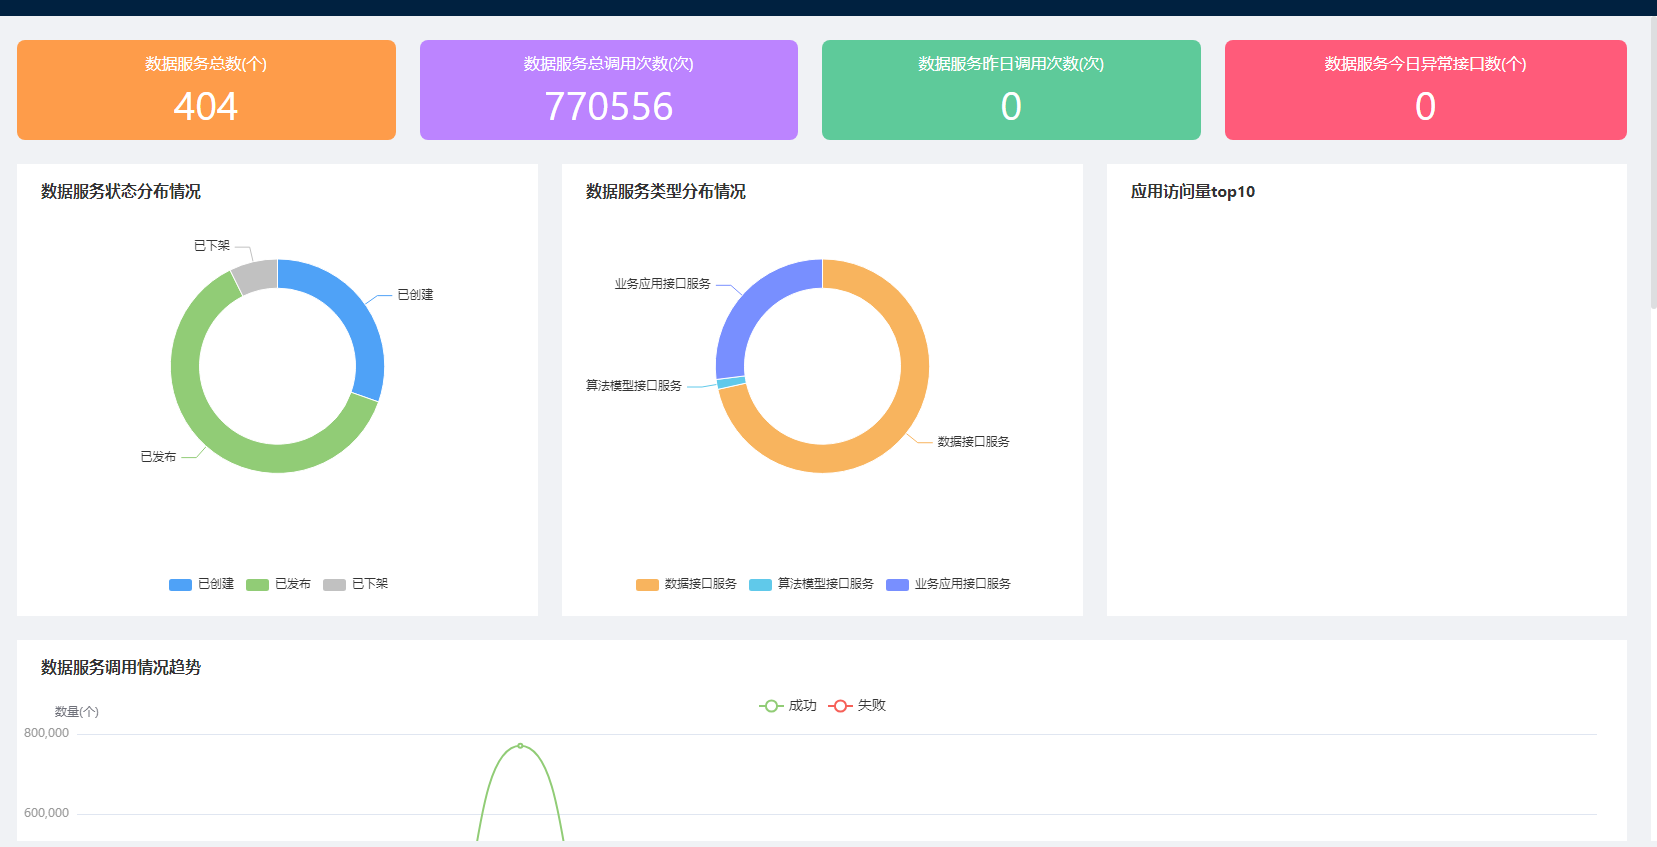Open the 数据服务总数 card showing 404

coord(206,90)
